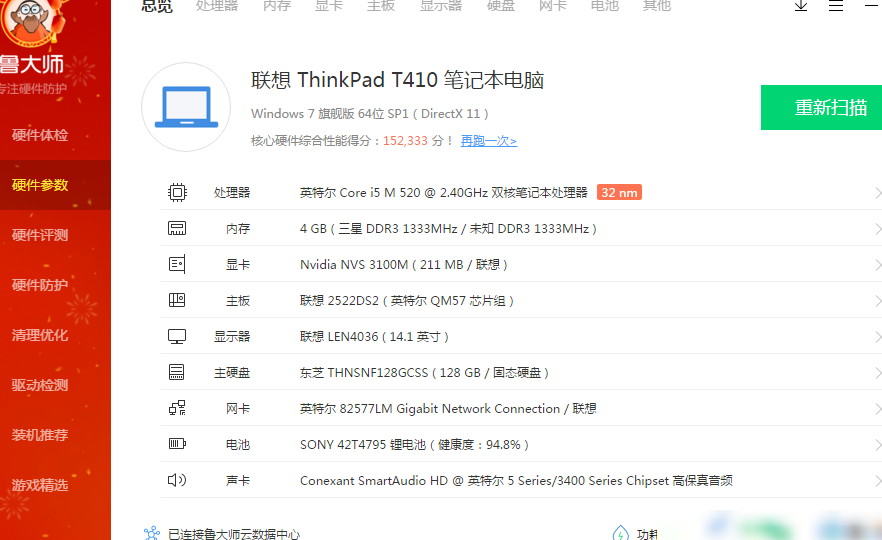The image size is (882, 540).
Task: Click the ThinkPad T410 title text
Action: click(397, 80)
